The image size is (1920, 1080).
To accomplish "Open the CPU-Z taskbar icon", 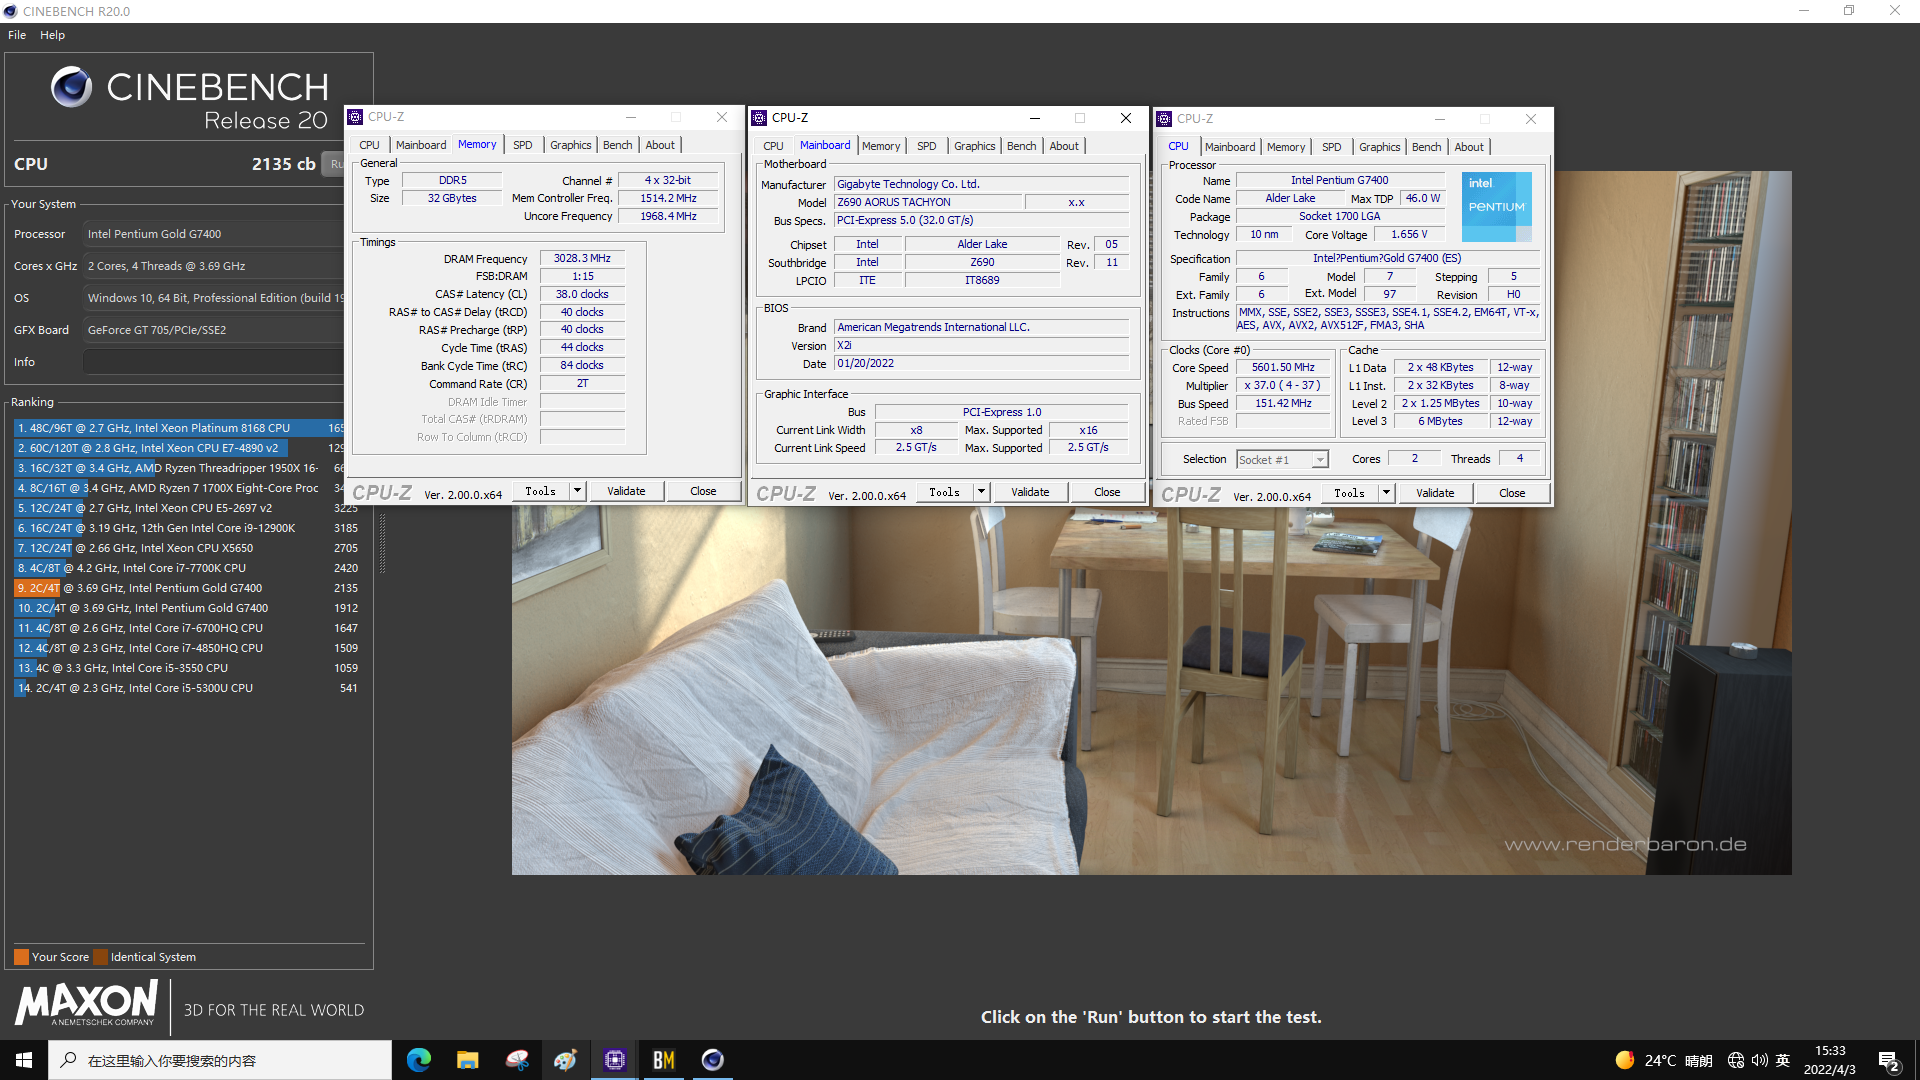I will [615, 1060].
